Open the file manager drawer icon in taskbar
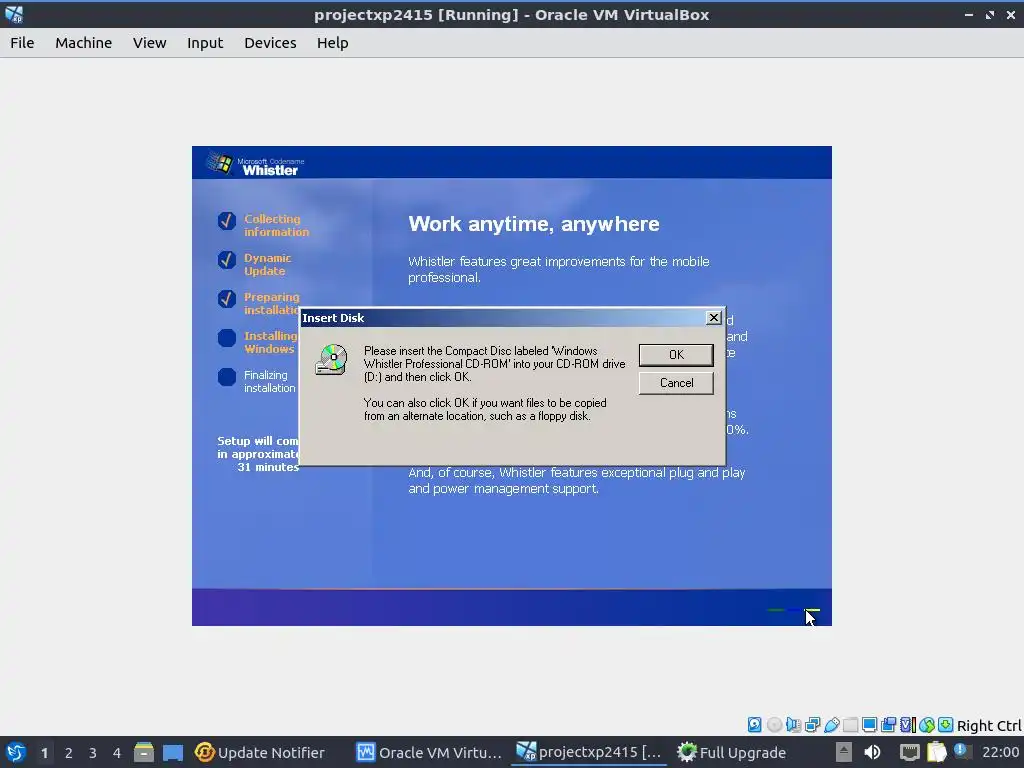The height and width of the screenshot is (768, 1024). (144, 752)
